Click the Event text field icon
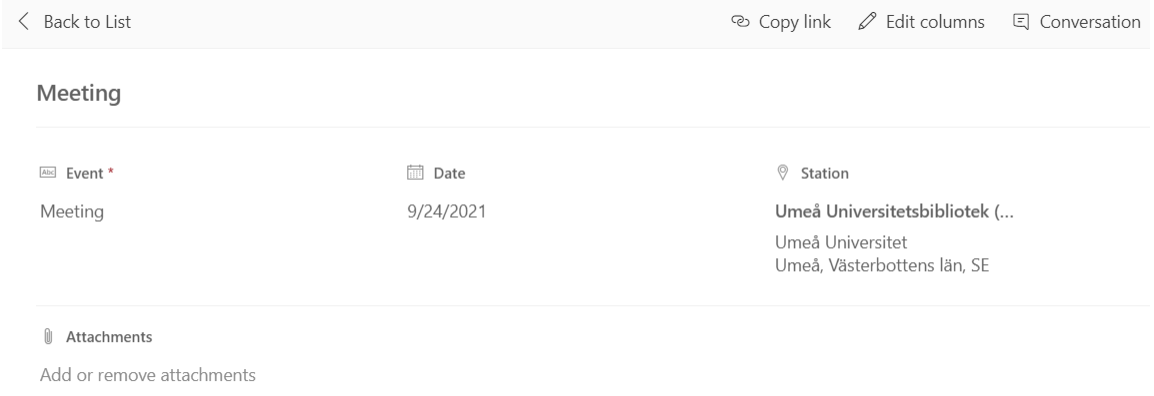 click(48, 173)
